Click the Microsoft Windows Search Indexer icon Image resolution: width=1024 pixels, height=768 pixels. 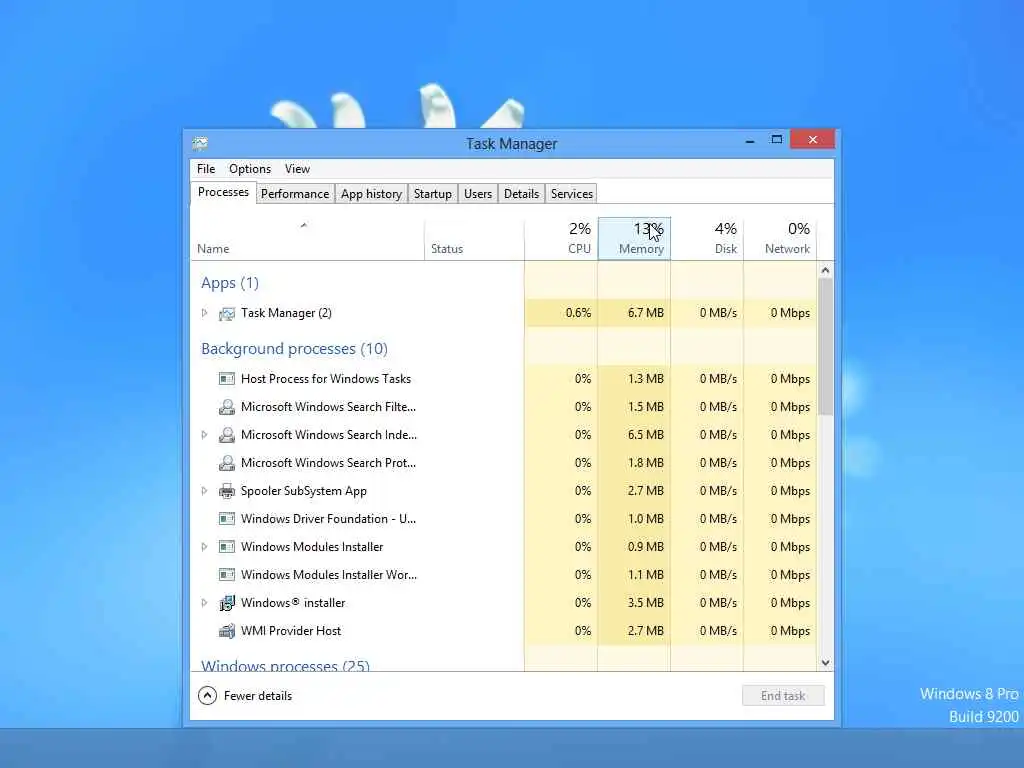click(x=227, y=435)
